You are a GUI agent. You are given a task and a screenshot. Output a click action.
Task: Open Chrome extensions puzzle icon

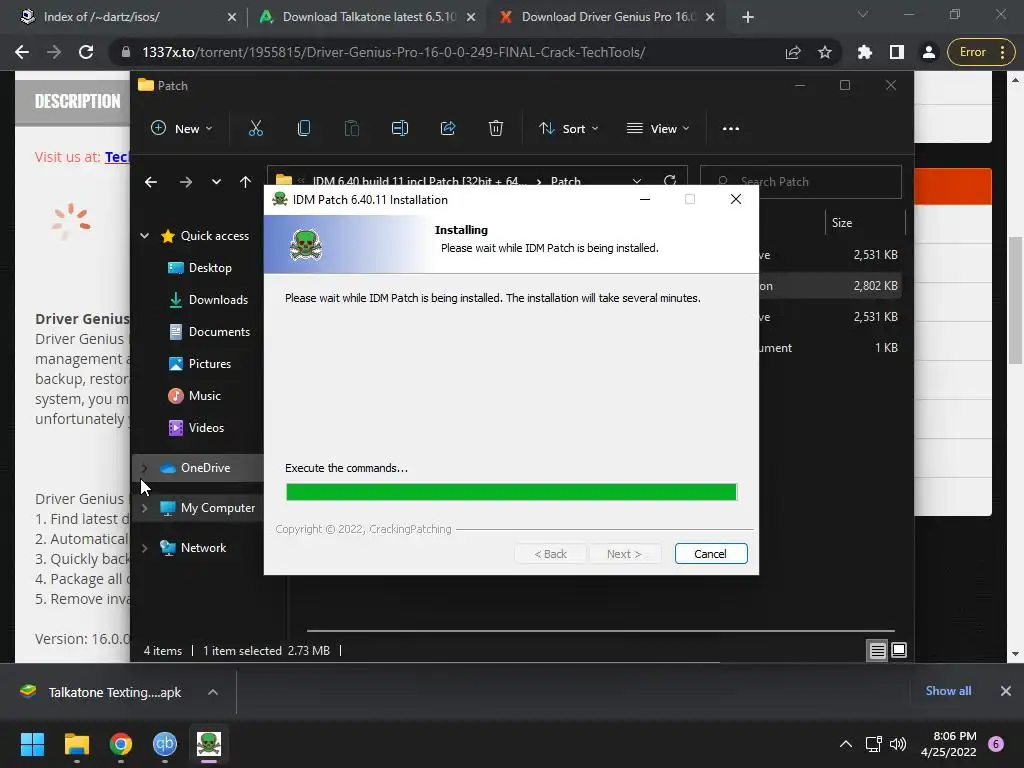865,52
